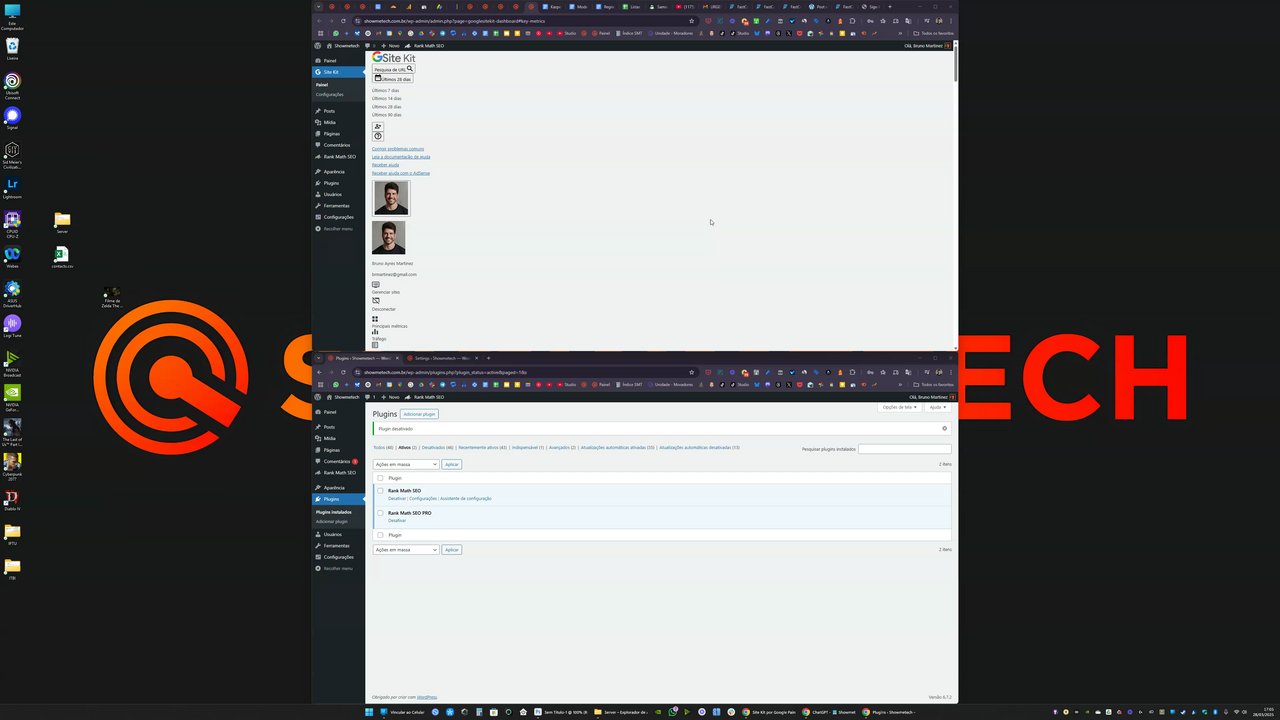Click the bottom 'Aplicar' button

[452, 549]
